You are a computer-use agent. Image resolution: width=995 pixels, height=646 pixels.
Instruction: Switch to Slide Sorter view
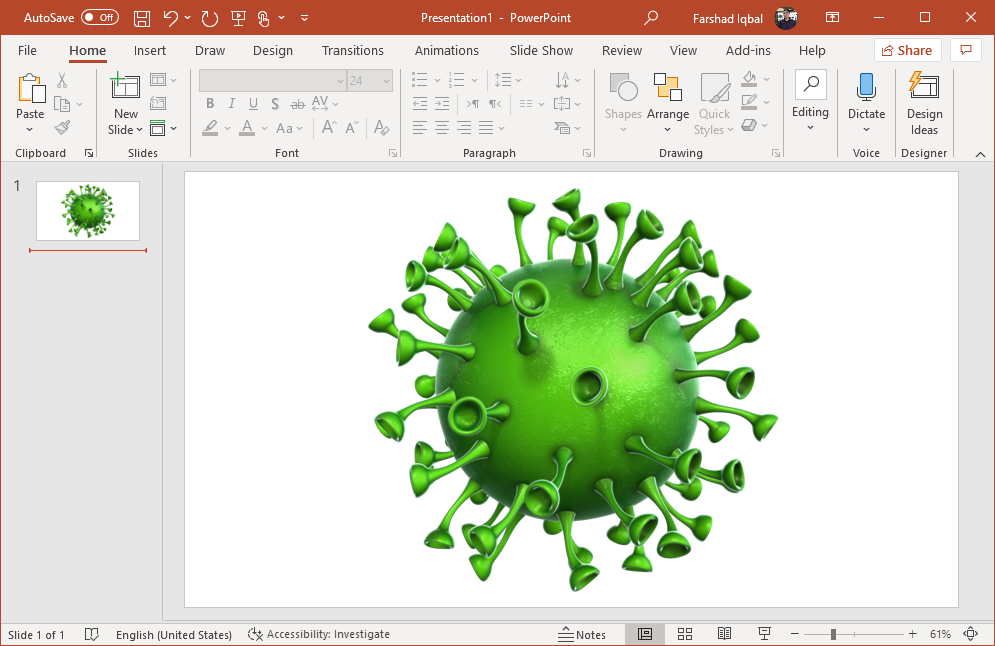(x=685, y=634)
